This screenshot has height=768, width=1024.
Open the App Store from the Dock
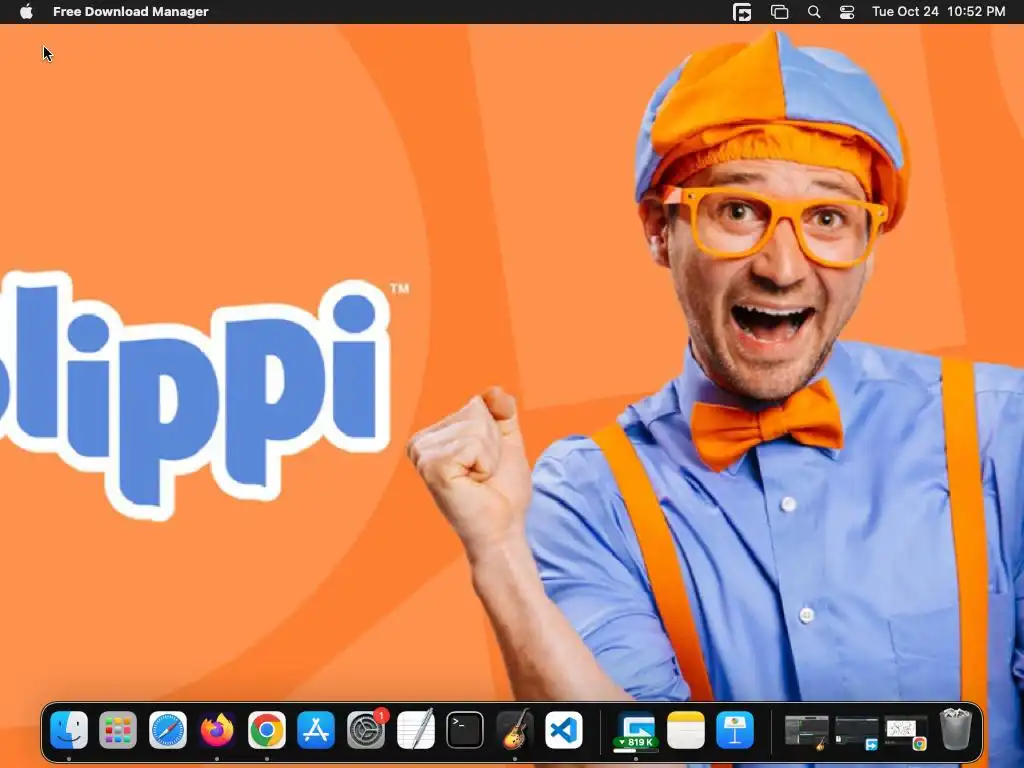(x=316, y=729)
